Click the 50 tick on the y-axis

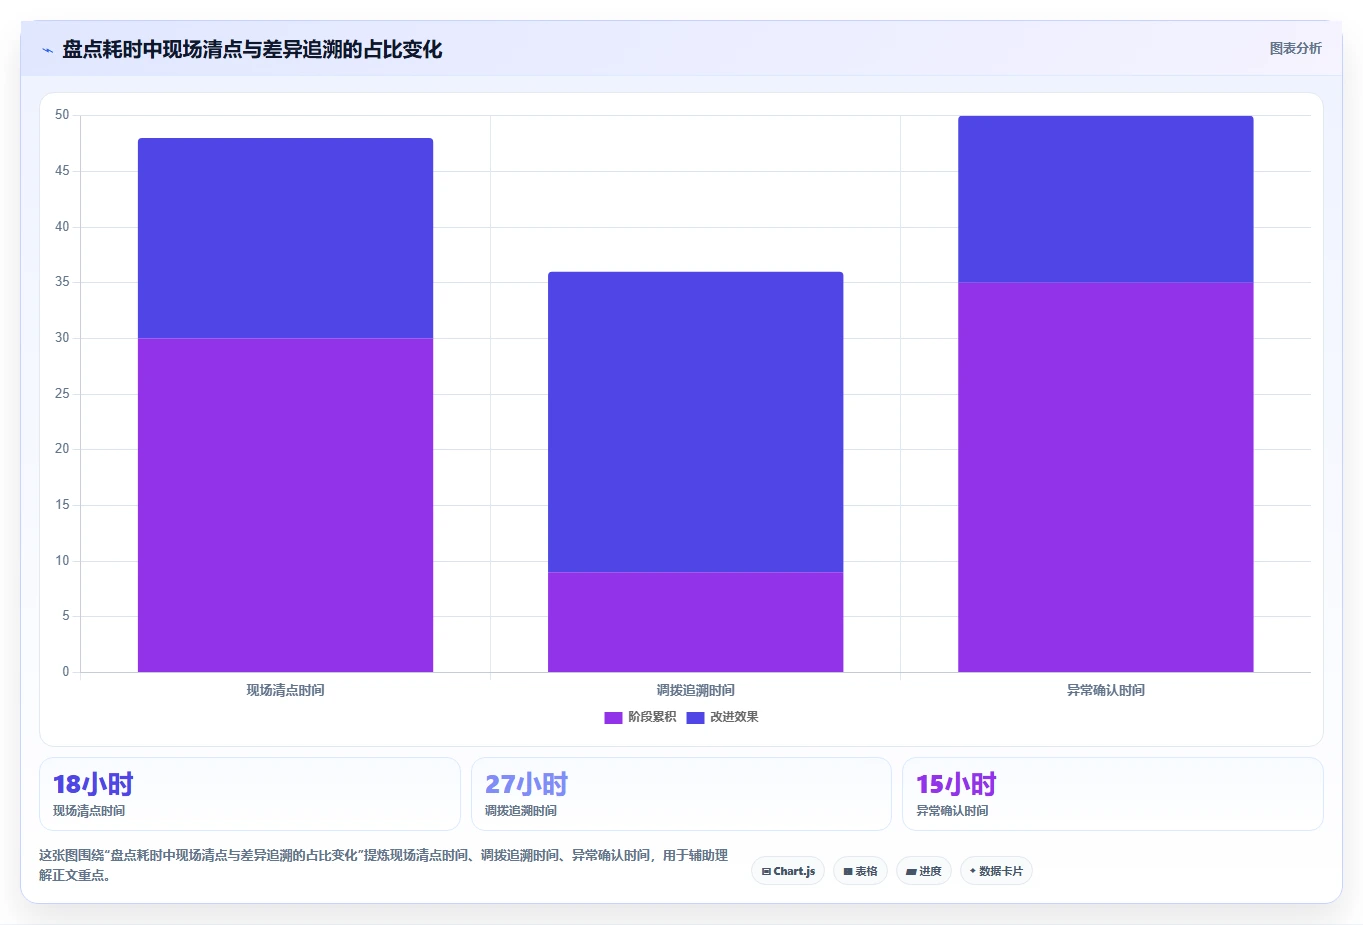pos(62,115)
